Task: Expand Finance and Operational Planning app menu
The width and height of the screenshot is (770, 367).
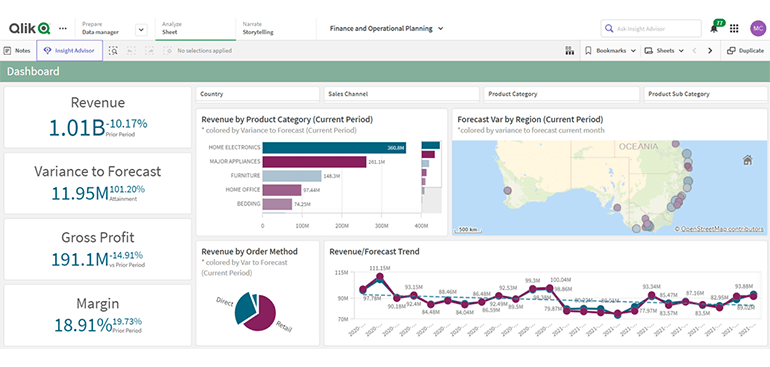Action: tap(386, 28)
